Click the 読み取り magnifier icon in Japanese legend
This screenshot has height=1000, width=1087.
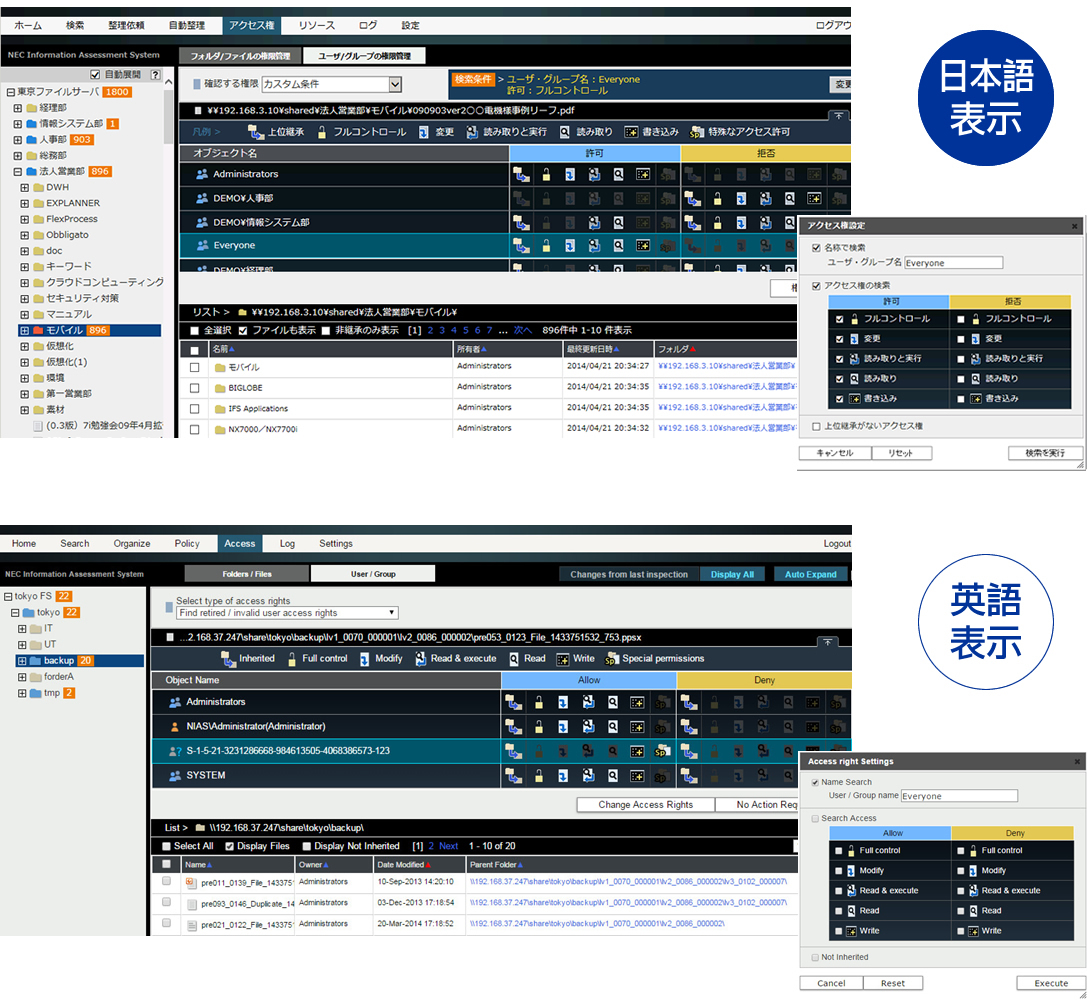pos(565,132)
